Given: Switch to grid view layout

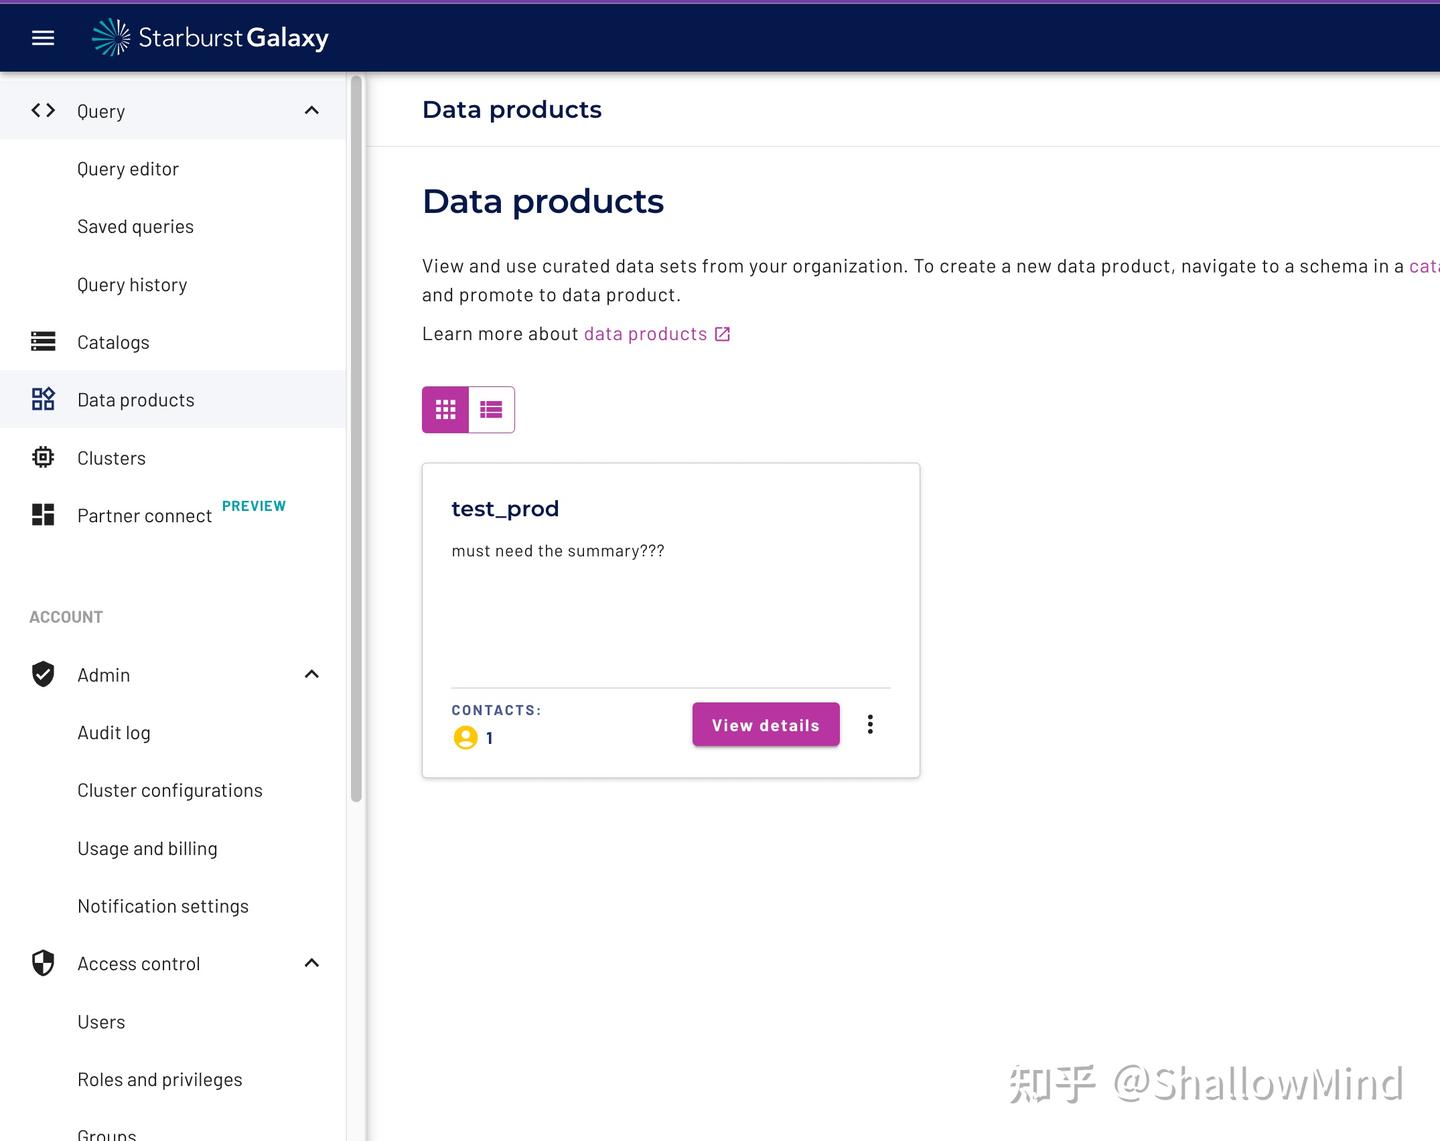Looking at the screenshot, I should 446,410.
